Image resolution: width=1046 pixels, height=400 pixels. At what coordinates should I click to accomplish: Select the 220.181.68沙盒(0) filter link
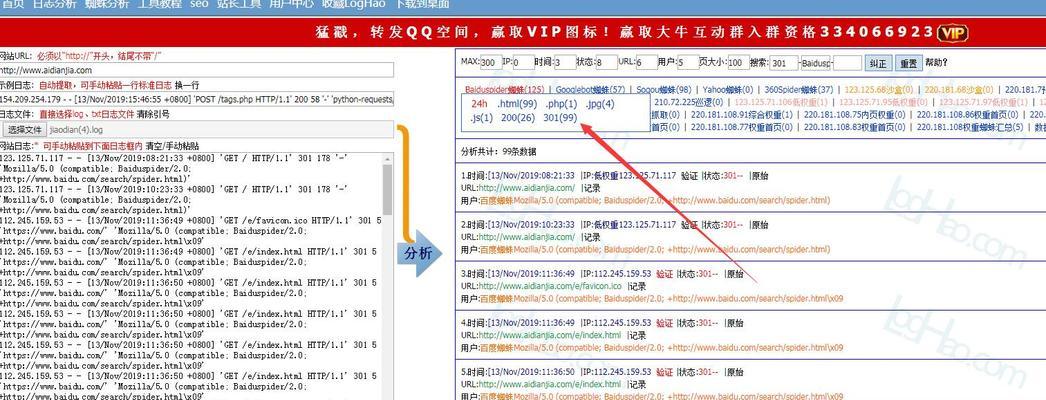coord(959,89)
